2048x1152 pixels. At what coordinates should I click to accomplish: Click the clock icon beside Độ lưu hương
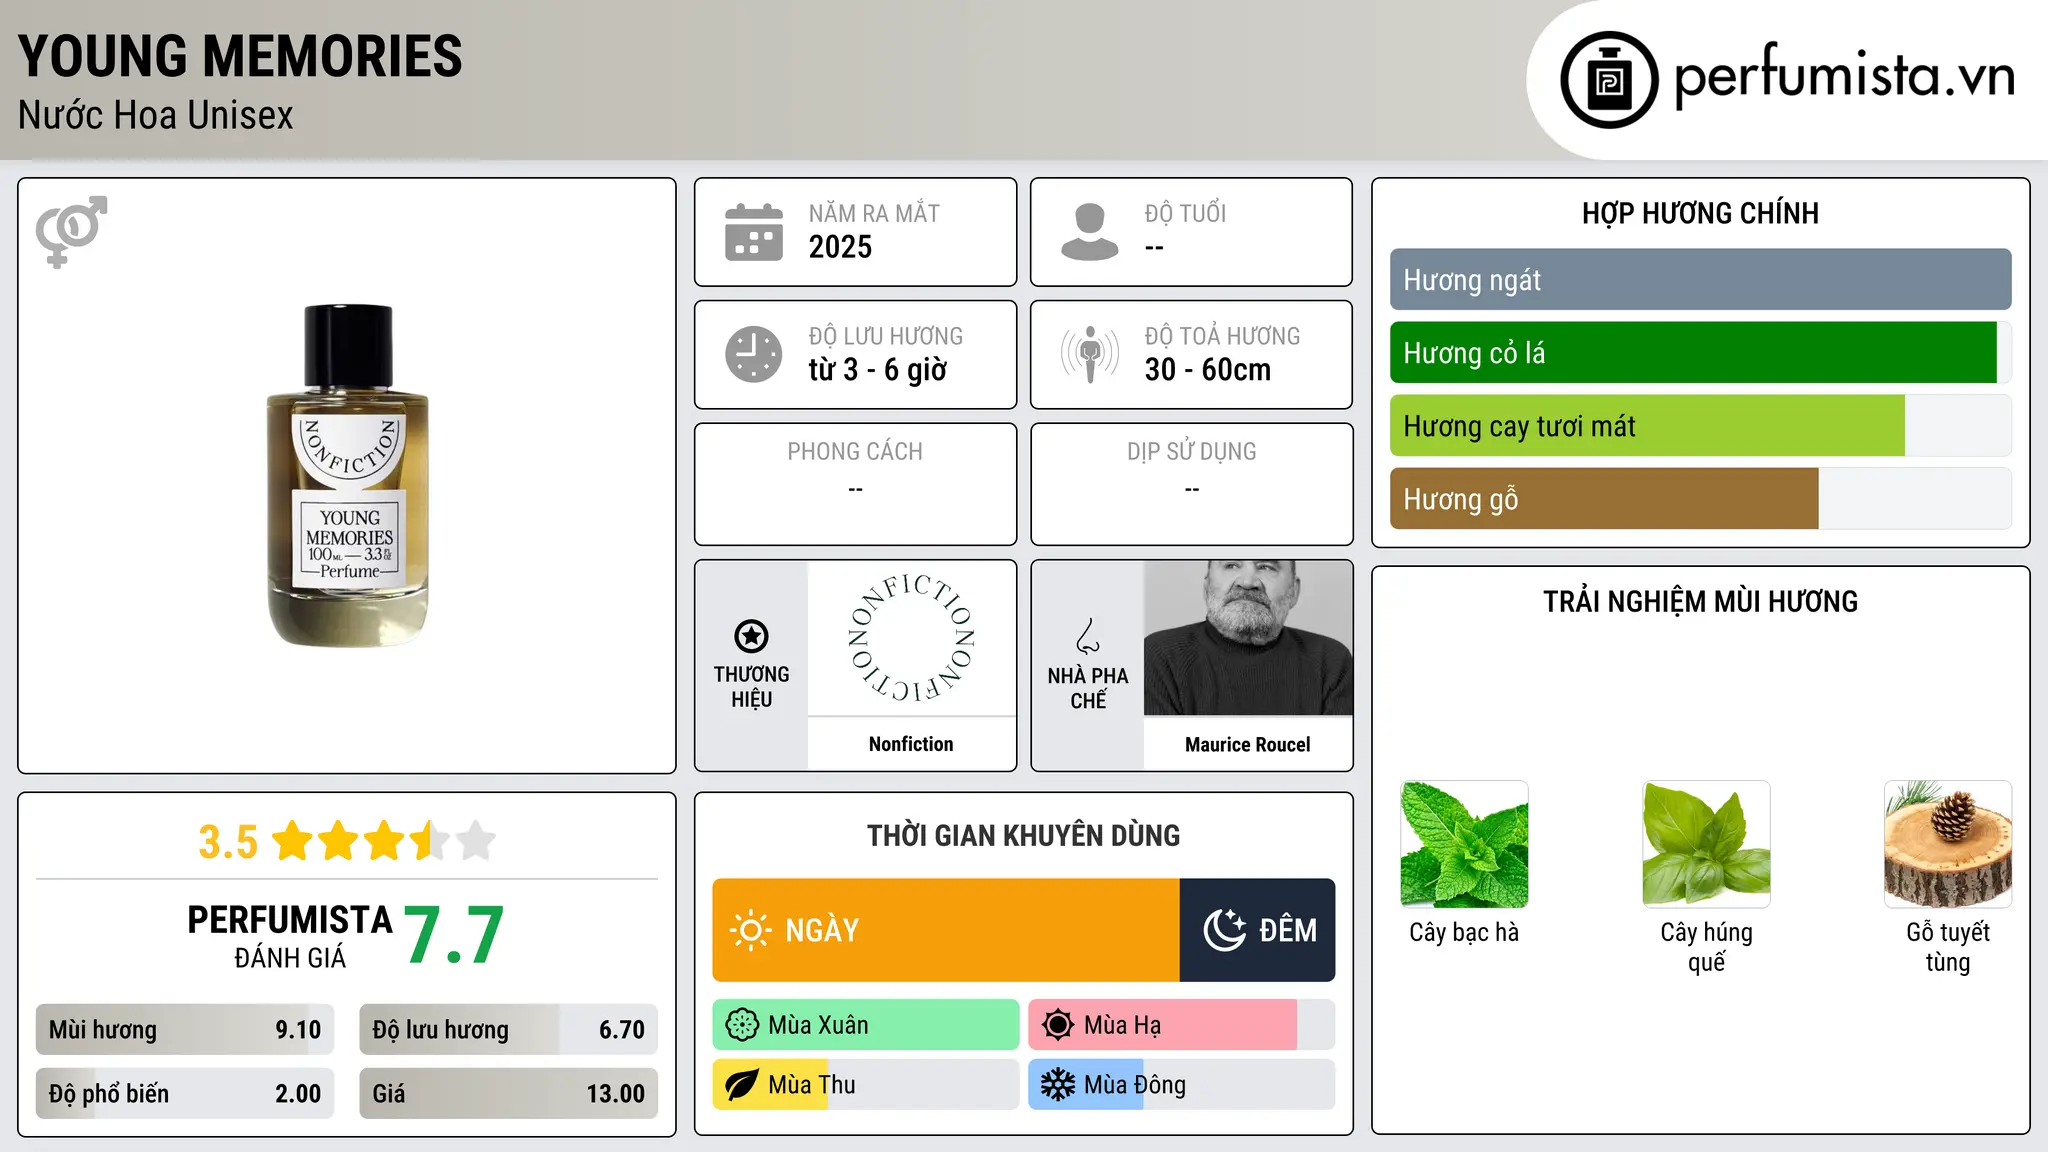[754, 354]
